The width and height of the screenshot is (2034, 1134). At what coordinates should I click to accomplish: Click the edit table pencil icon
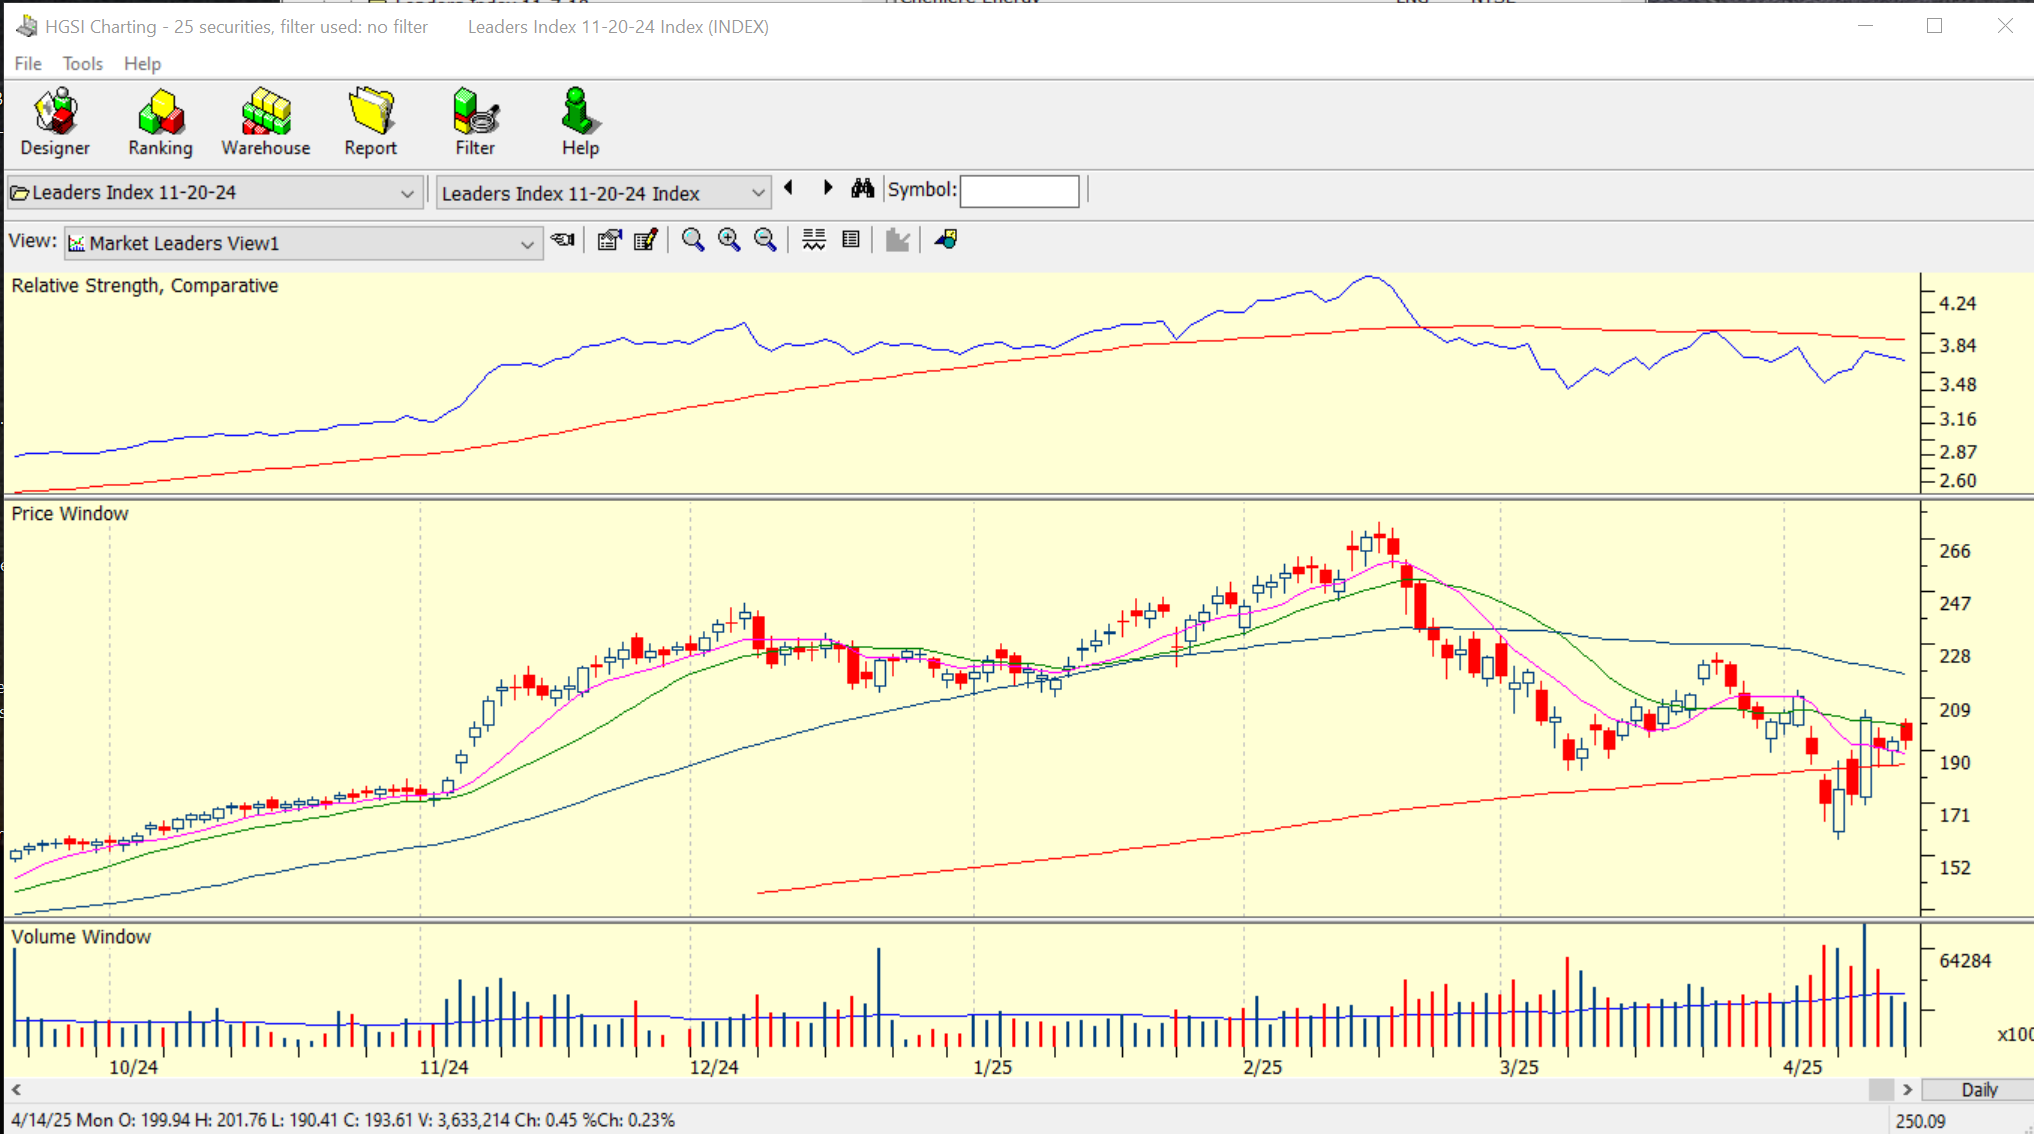[x=646, y=240]
